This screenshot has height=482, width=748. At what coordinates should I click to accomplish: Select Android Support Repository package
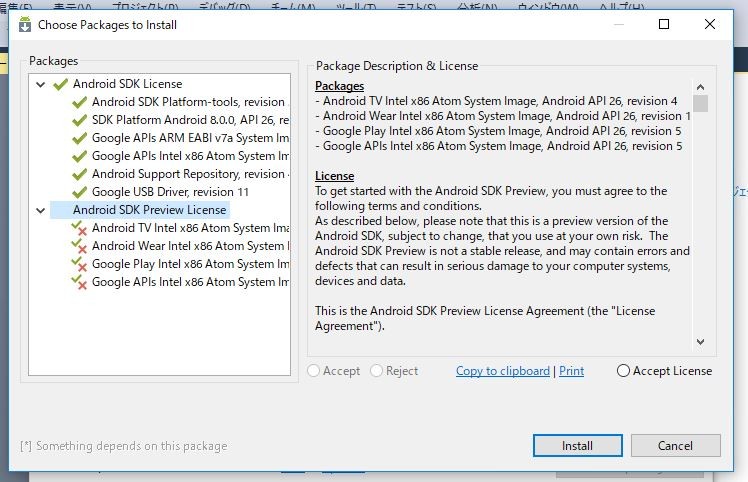tap(190, 174)
